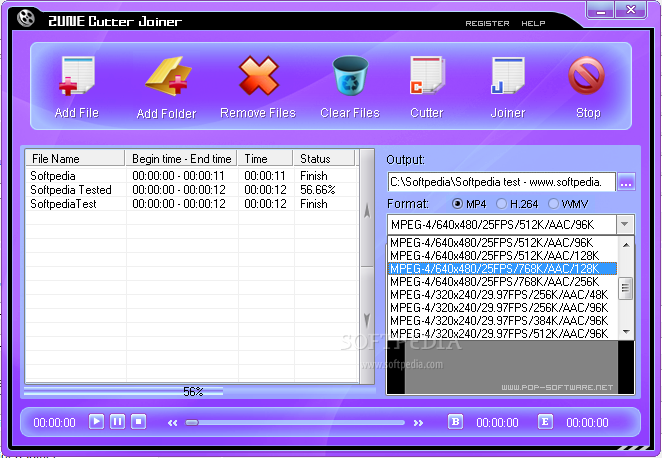
Task: Click the playback seek slider handle
Action: coord(192,422)
